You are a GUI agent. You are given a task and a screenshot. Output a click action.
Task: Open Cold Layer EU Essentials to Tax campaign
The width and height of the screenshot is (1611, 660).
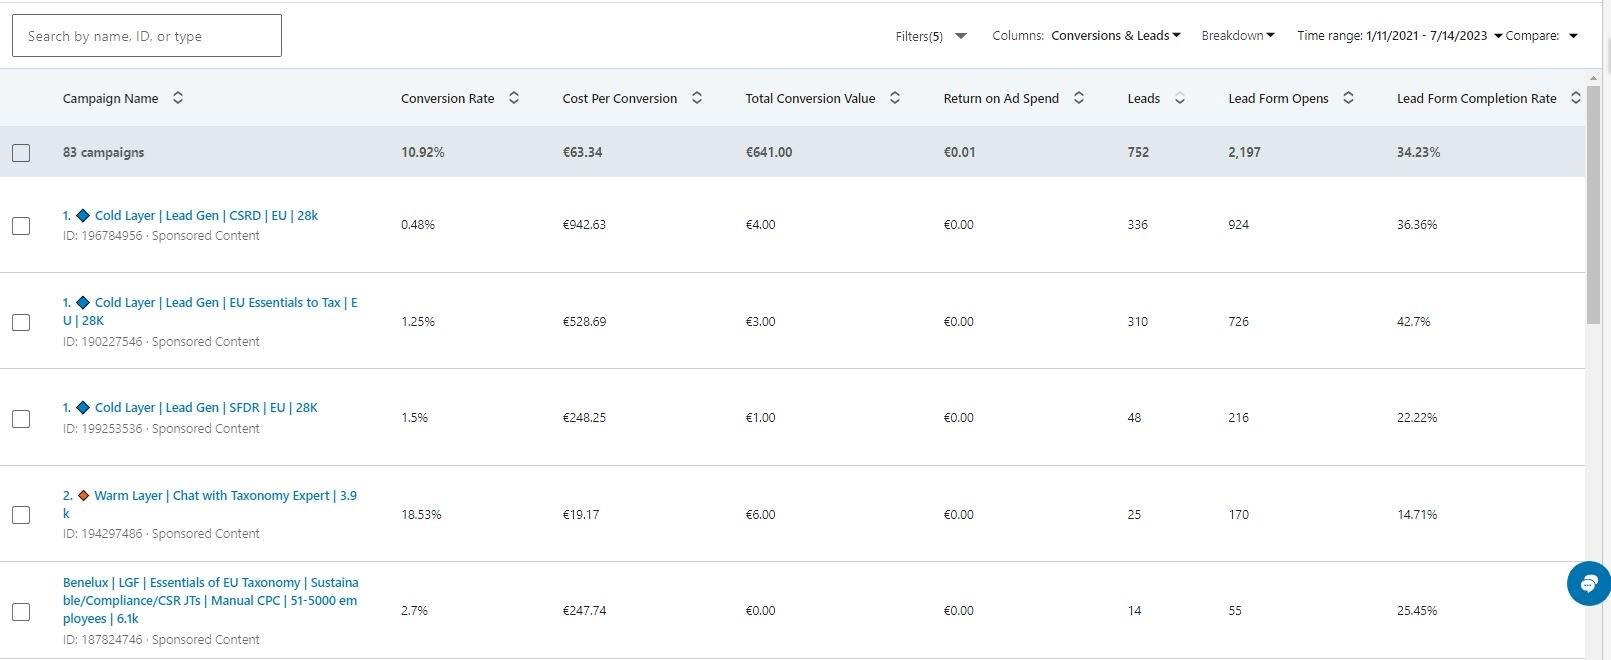point(210,311)
